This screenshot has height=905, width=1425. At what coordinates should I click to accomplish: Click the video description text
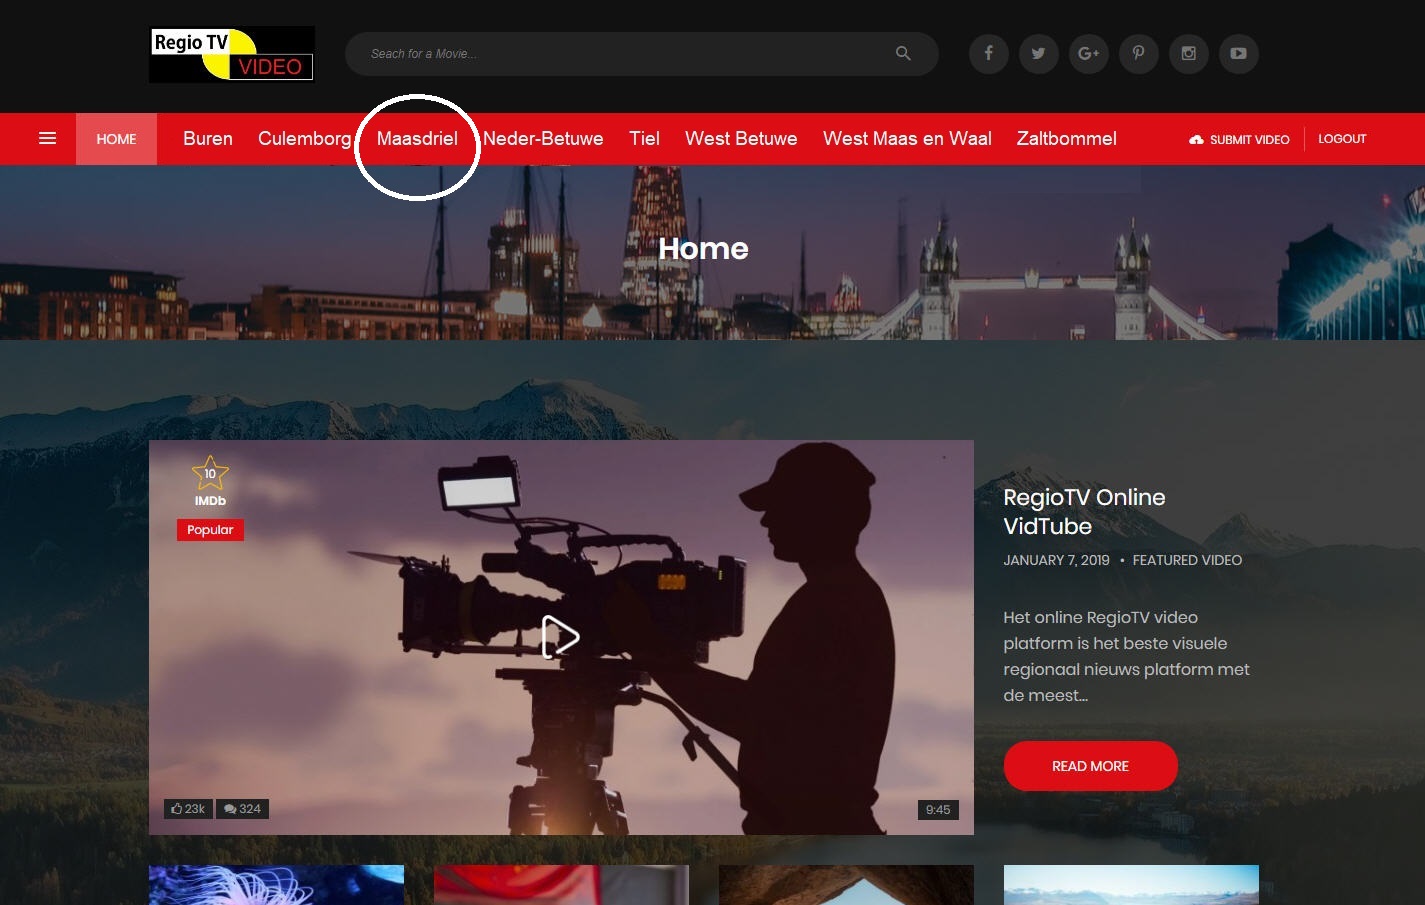coord(1126,656)
